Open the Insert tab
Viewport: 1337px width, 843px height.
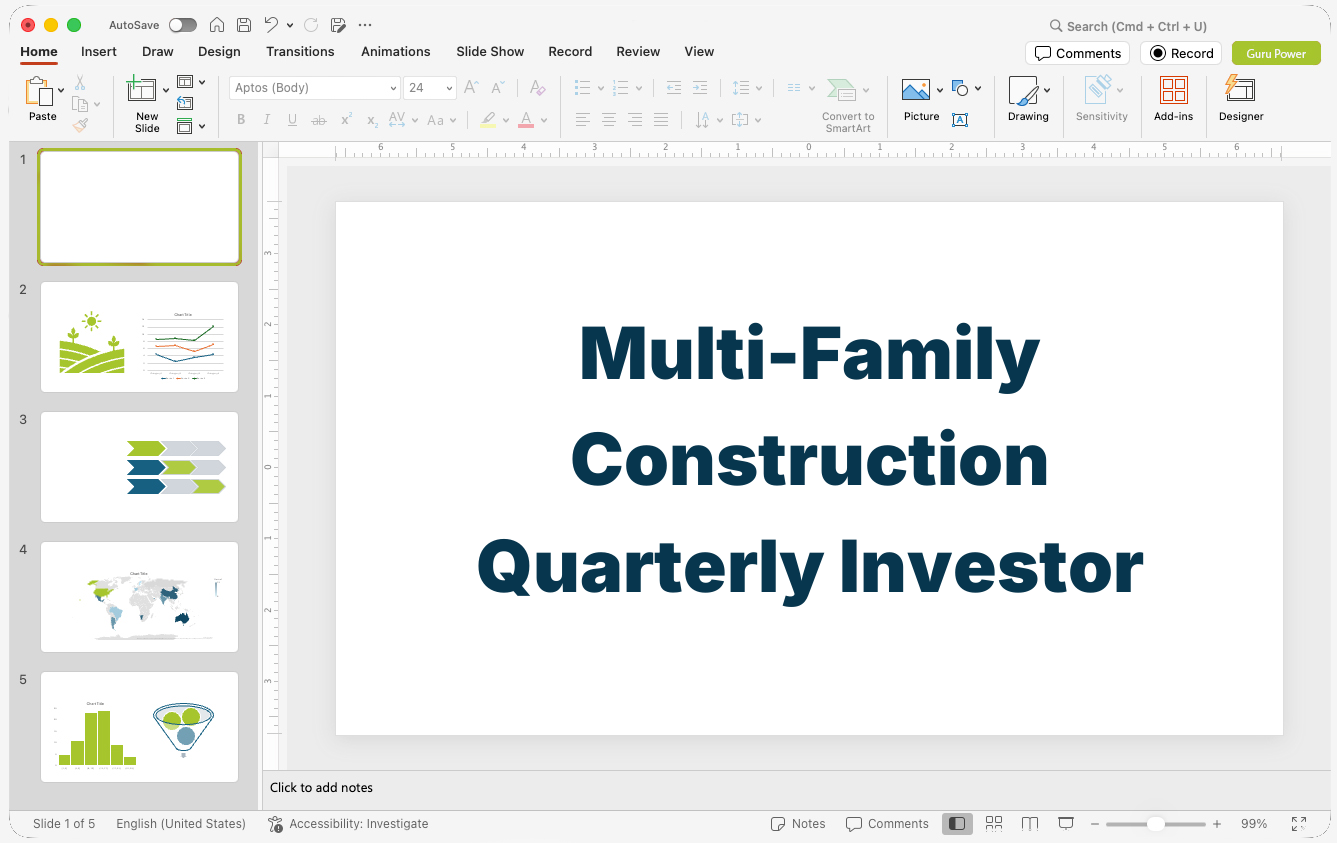[99, 52]
